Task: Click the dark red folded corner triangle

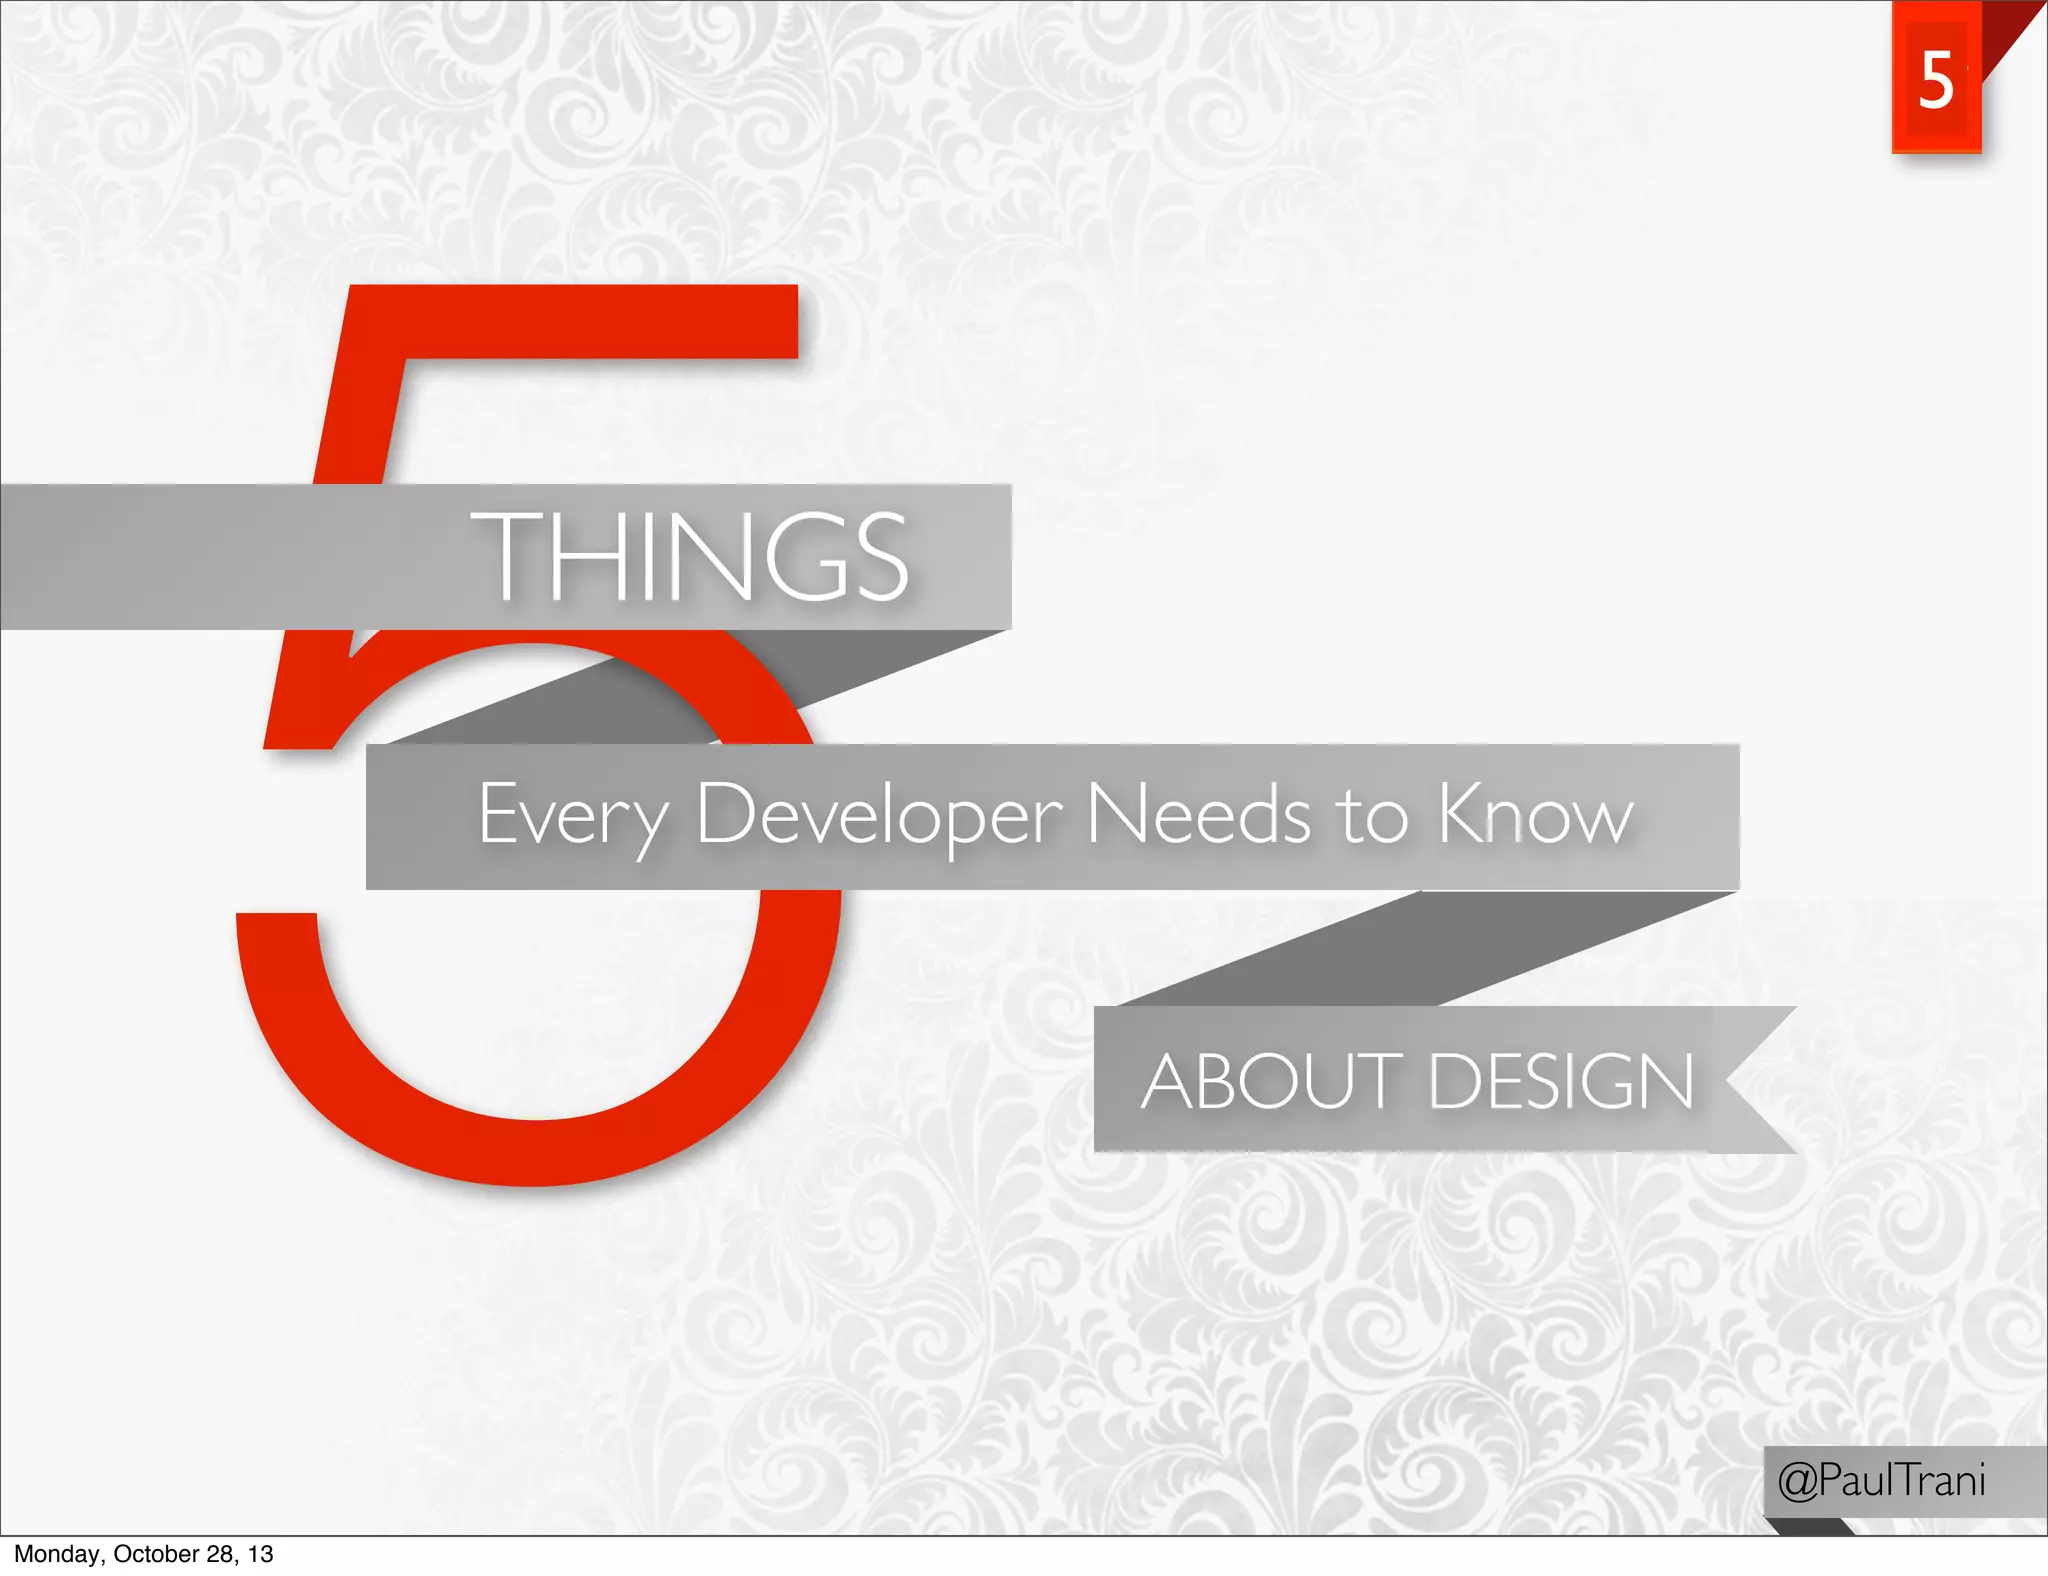Action: [x=2005, y=30]
